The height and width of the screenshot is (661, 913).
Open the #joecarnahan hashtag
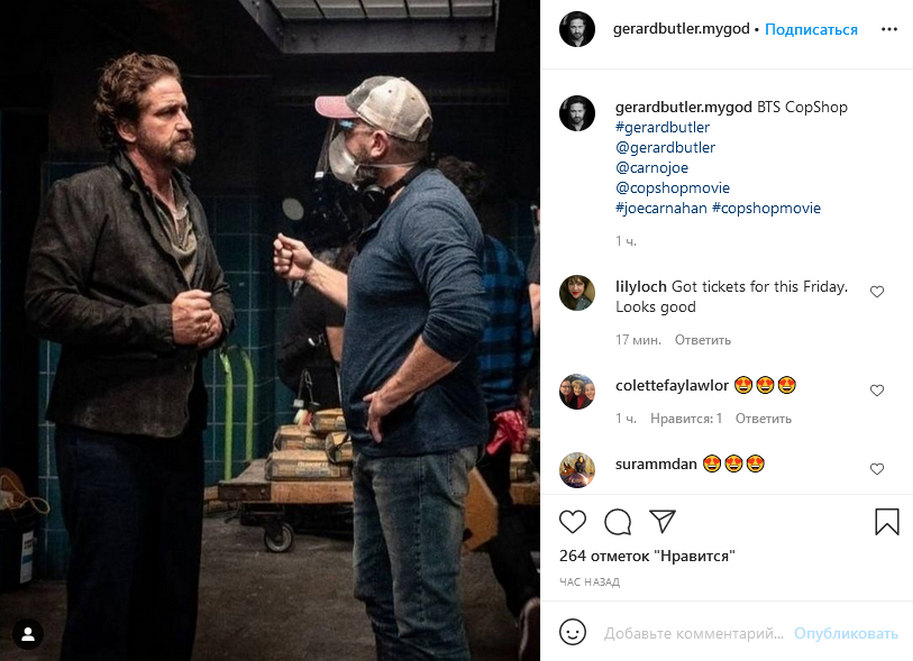pos(661,208)
